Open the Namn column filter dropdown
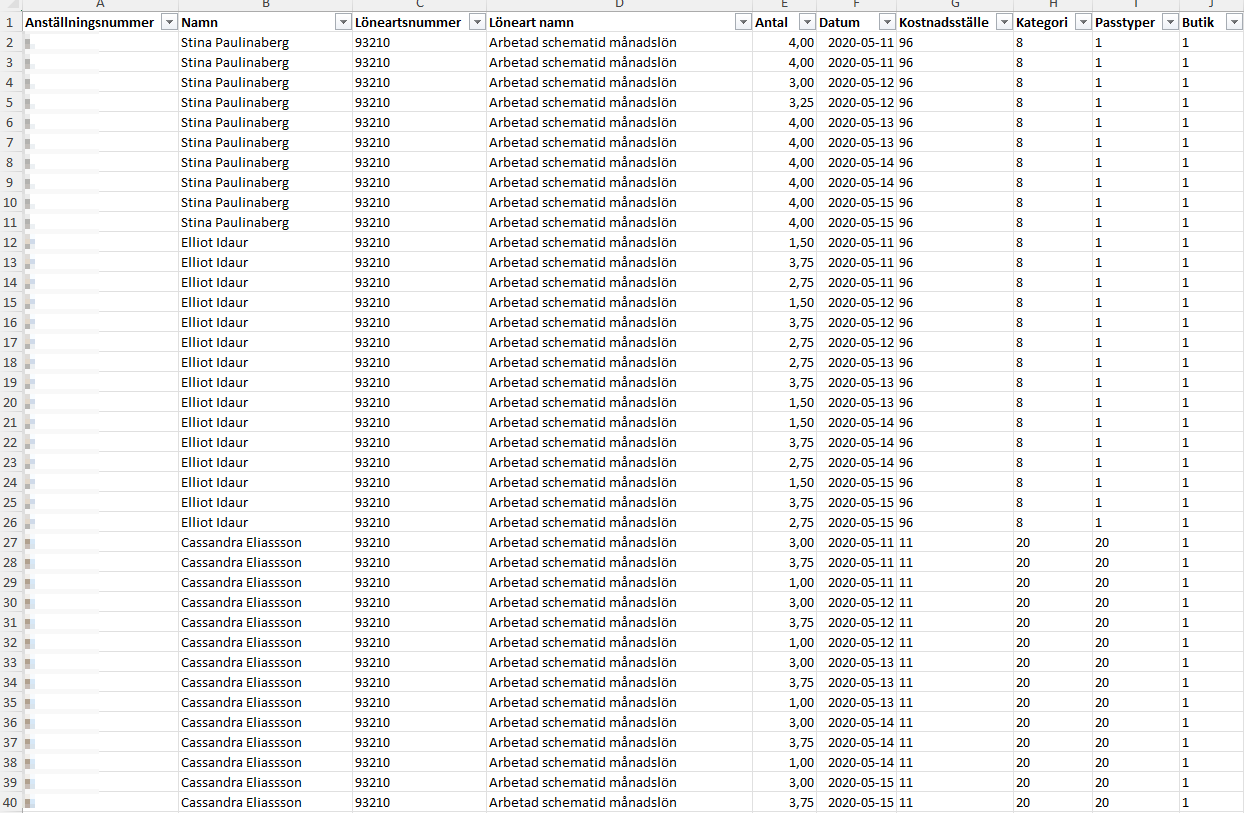The height and width of the screenshot is (813, 1244). click(x=342, y=22)
